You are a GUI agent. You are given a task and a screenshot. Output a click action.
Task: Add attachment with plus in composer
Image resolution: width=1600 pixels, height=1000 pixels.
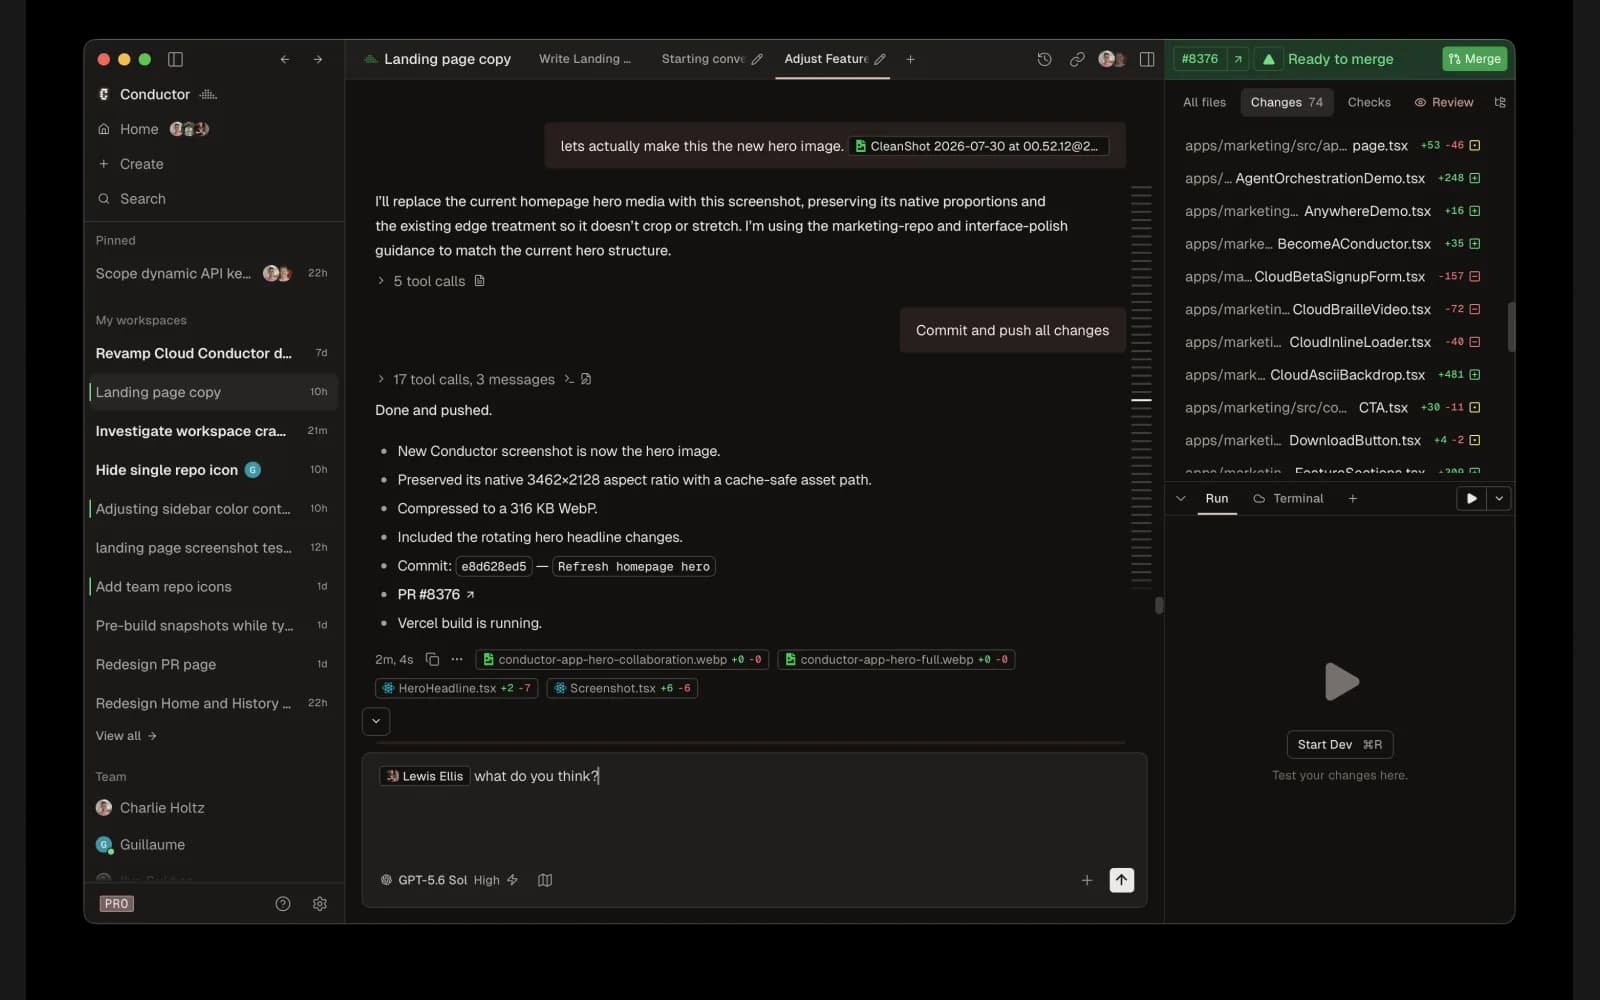[1087, 880]
